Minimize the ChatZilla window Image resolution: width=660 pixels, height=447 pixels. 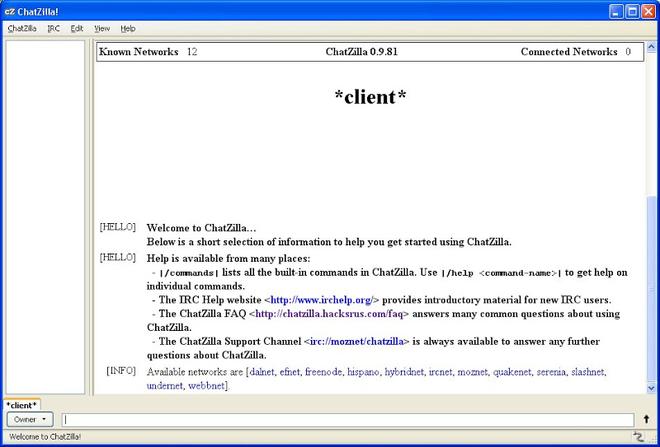(x=616, y=12)
